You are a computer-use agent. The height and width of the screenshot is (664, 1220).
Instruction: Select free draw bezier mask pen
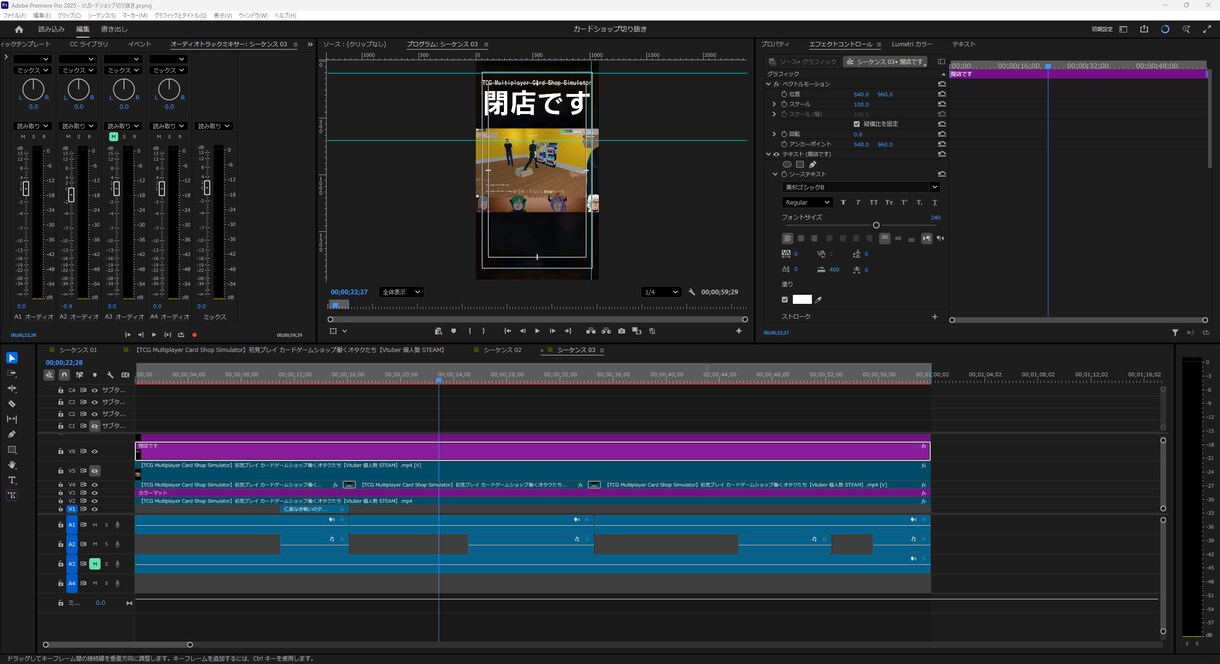click(x=812, y=164)
